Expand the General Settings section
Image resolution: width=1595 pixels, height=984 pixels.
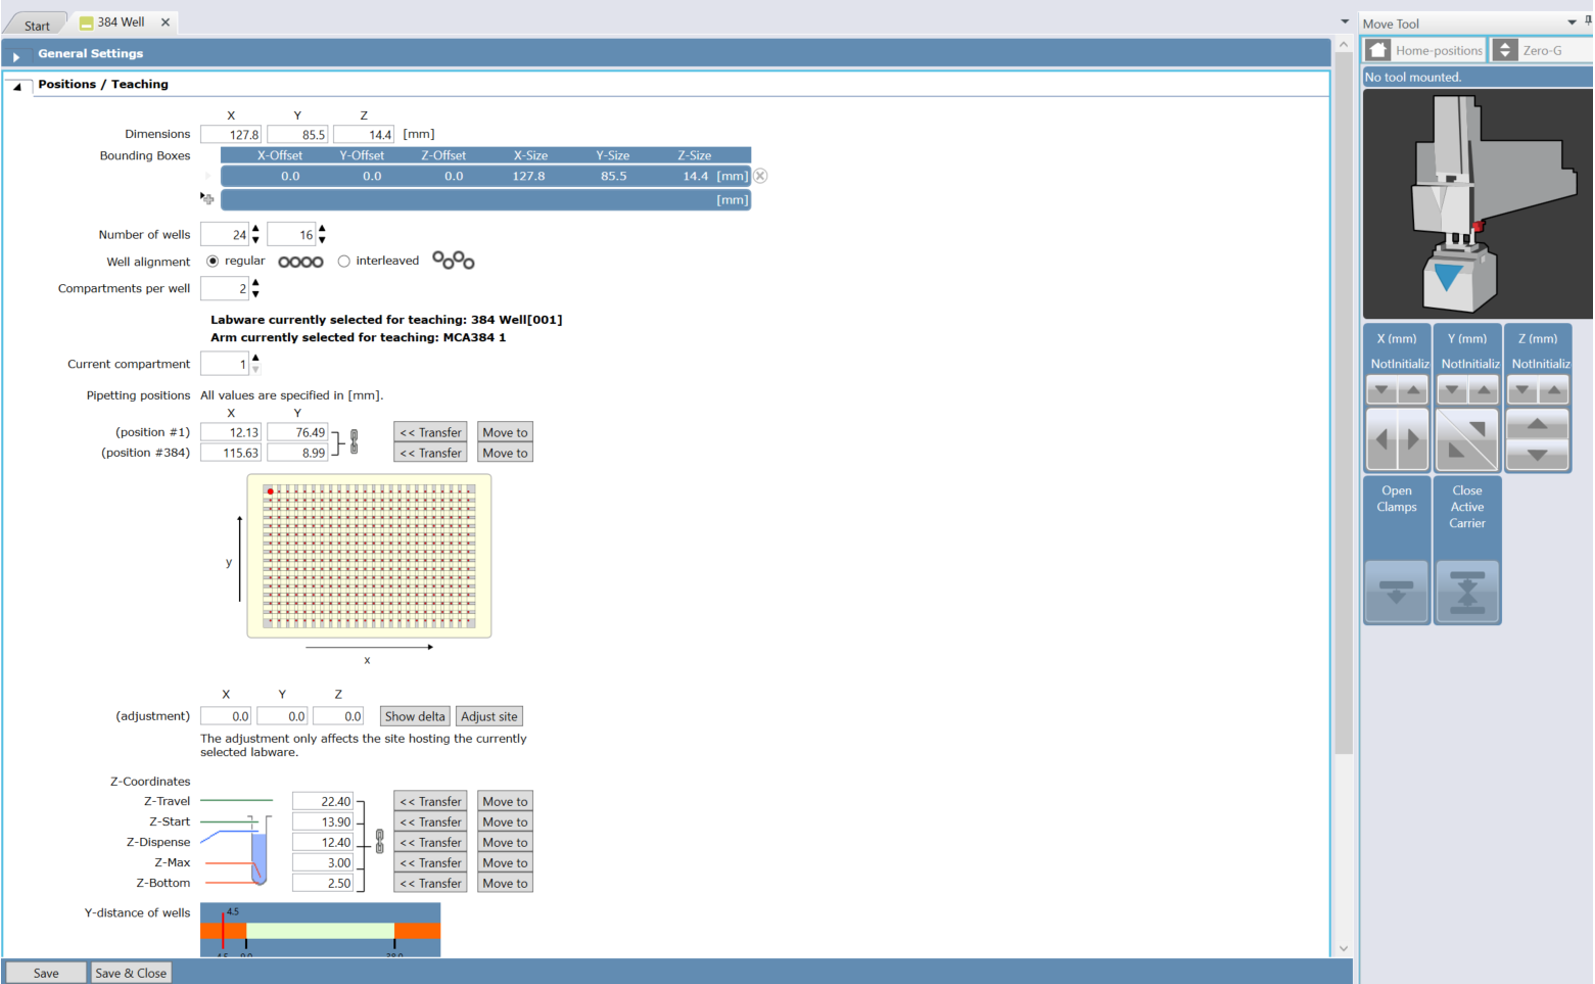(x=16, y=55)
